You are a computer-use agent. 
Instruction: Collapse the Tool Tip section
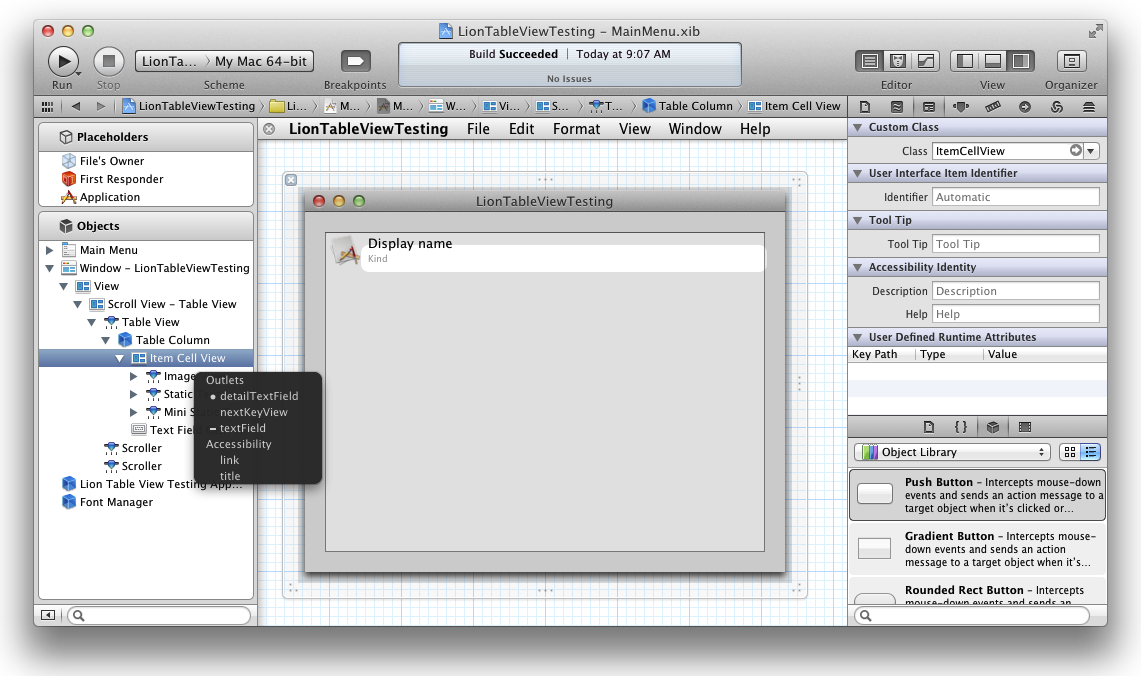pyautogui.click(x=857, y=220)
